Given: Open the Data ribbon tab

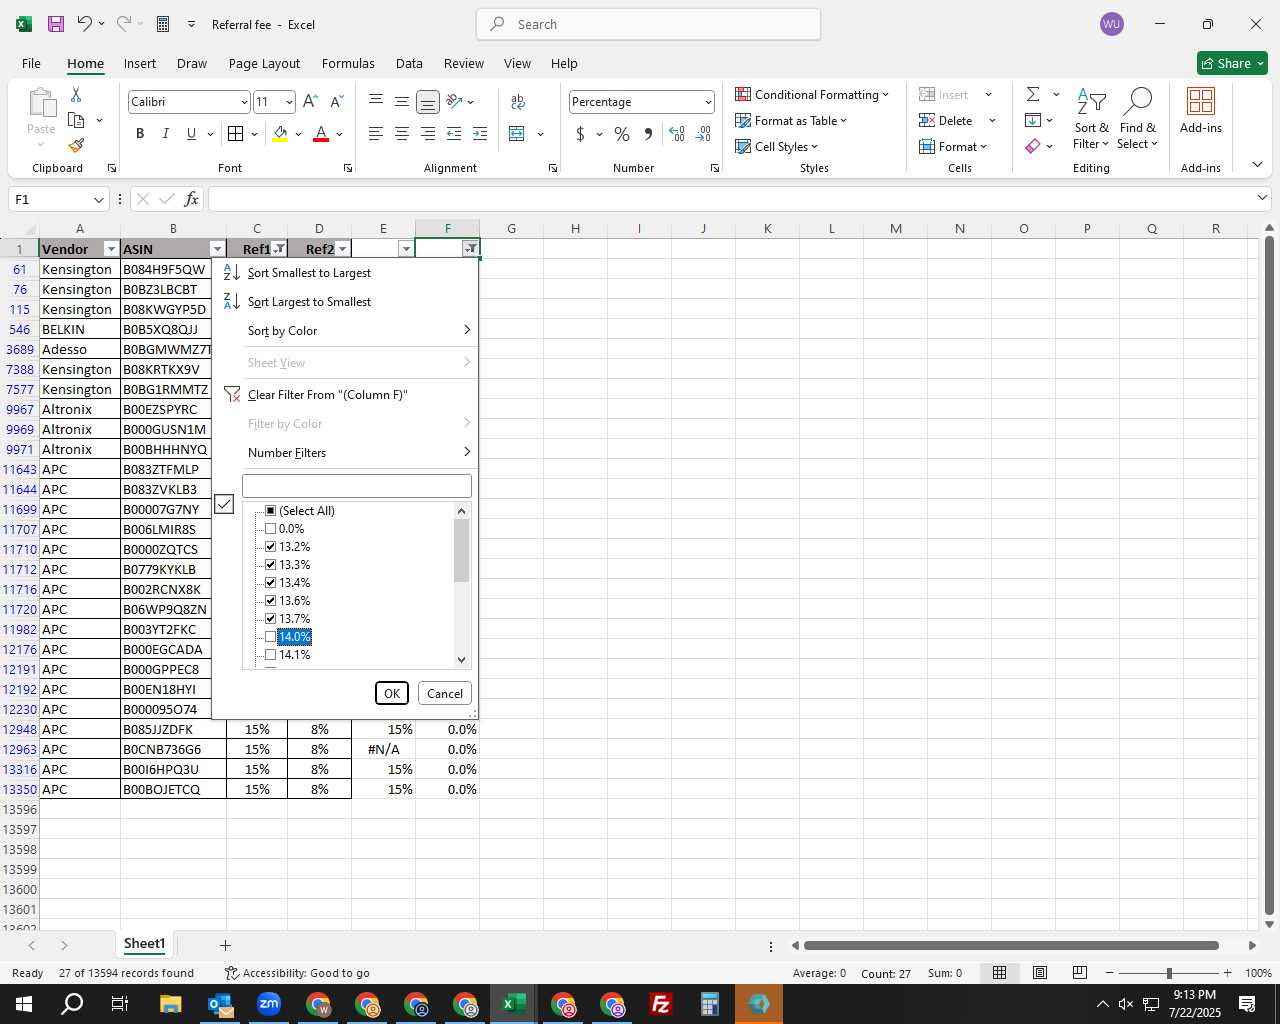Looking at the screenshot, I should point(409,63).
